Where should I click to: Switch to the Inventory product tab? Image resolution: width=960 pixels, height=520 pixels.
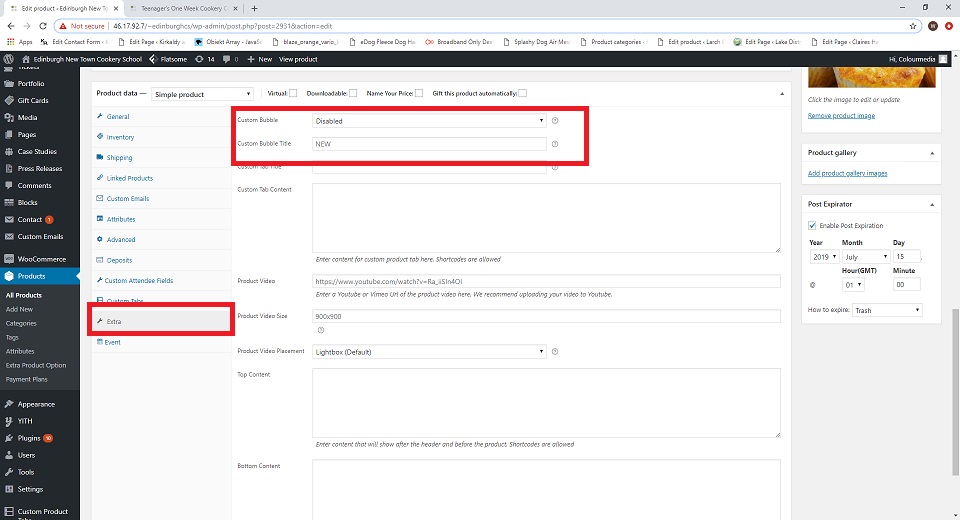[120, 137]
